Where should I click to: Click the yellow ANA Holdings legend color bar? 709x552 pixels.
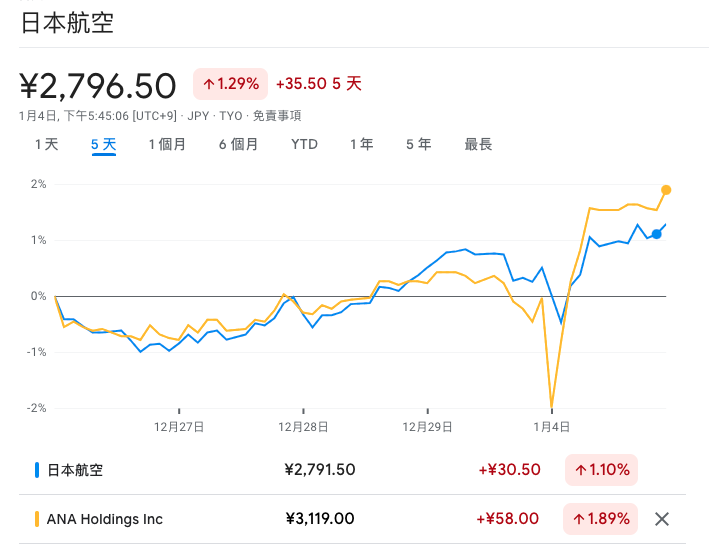pyautogui.click(x=37, y=519)
